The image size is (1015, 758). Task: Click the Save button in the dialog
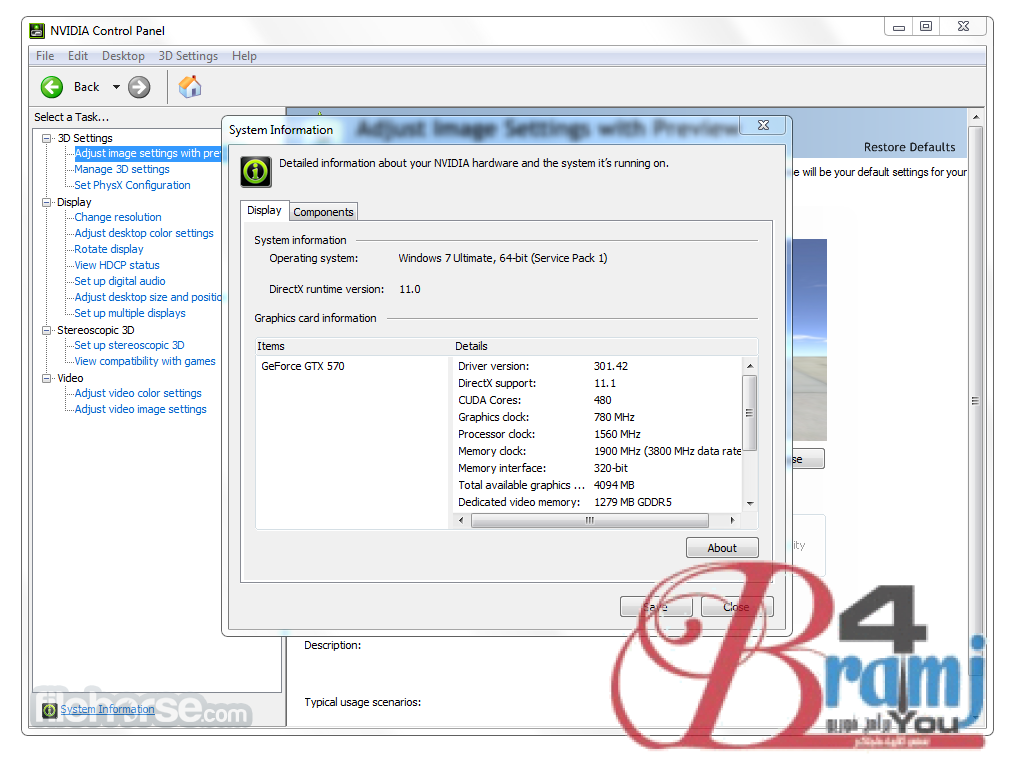(656, 607)
